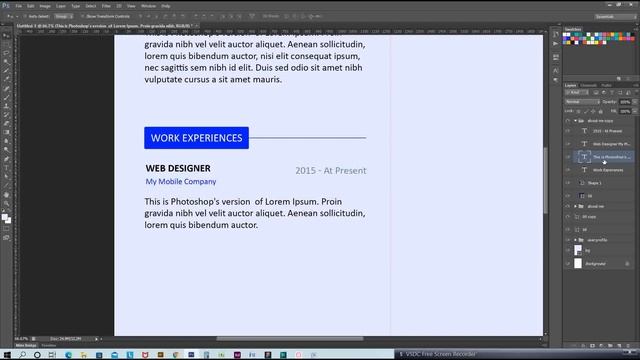
Task: Filter layers by type layers icon
Action: coord(612,93)
